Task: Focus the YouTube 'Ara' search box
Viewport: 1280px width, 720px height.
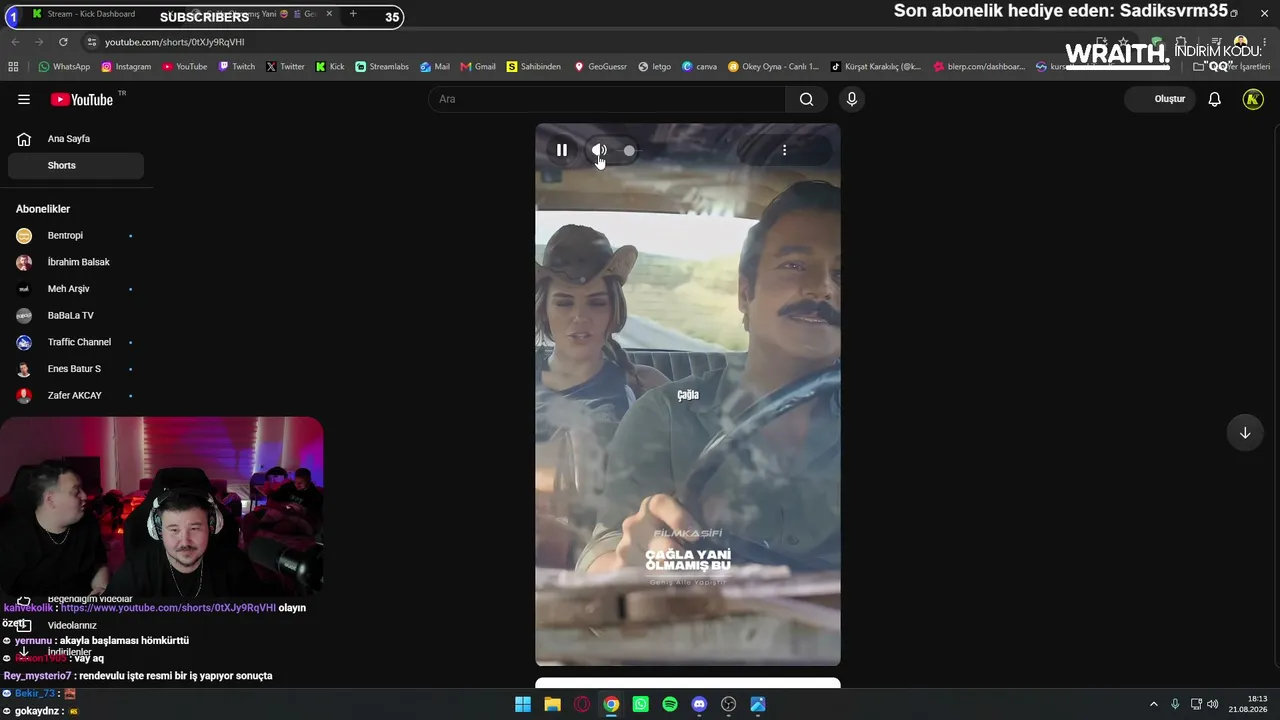Action: point(608,99)
